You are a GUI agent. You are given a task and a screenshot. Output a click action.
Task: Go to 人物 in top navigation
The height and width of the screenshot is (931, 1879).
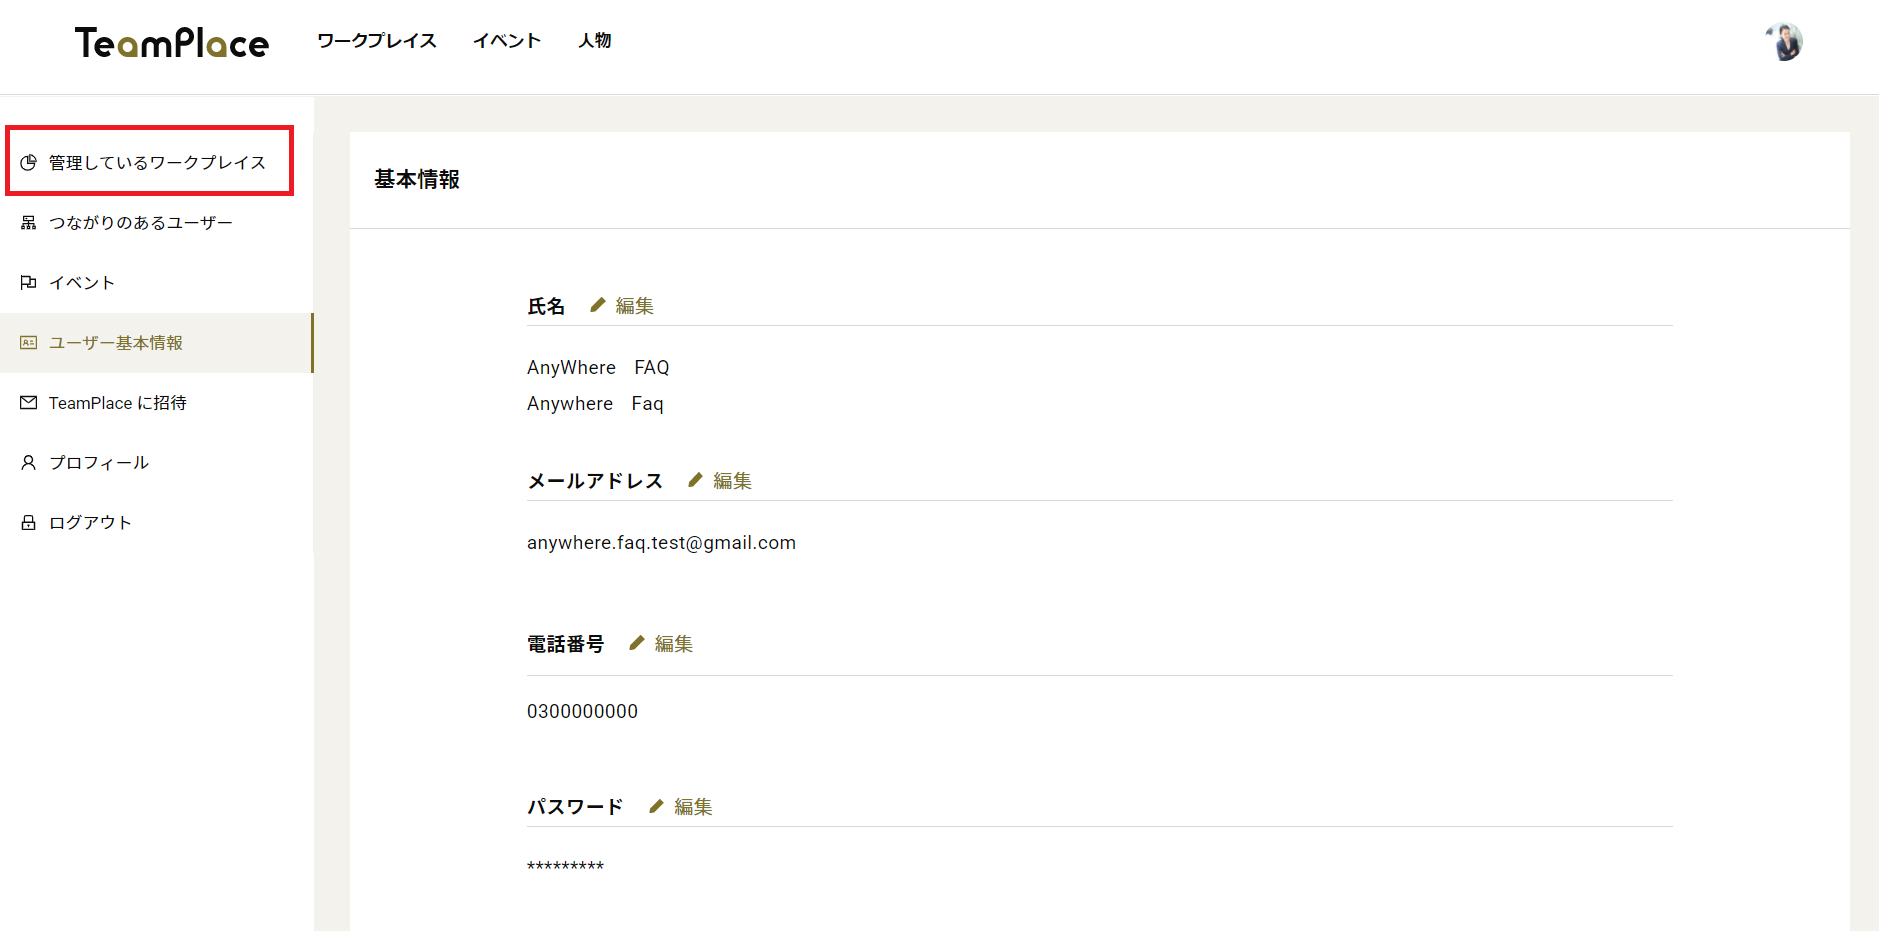(595, 41)
